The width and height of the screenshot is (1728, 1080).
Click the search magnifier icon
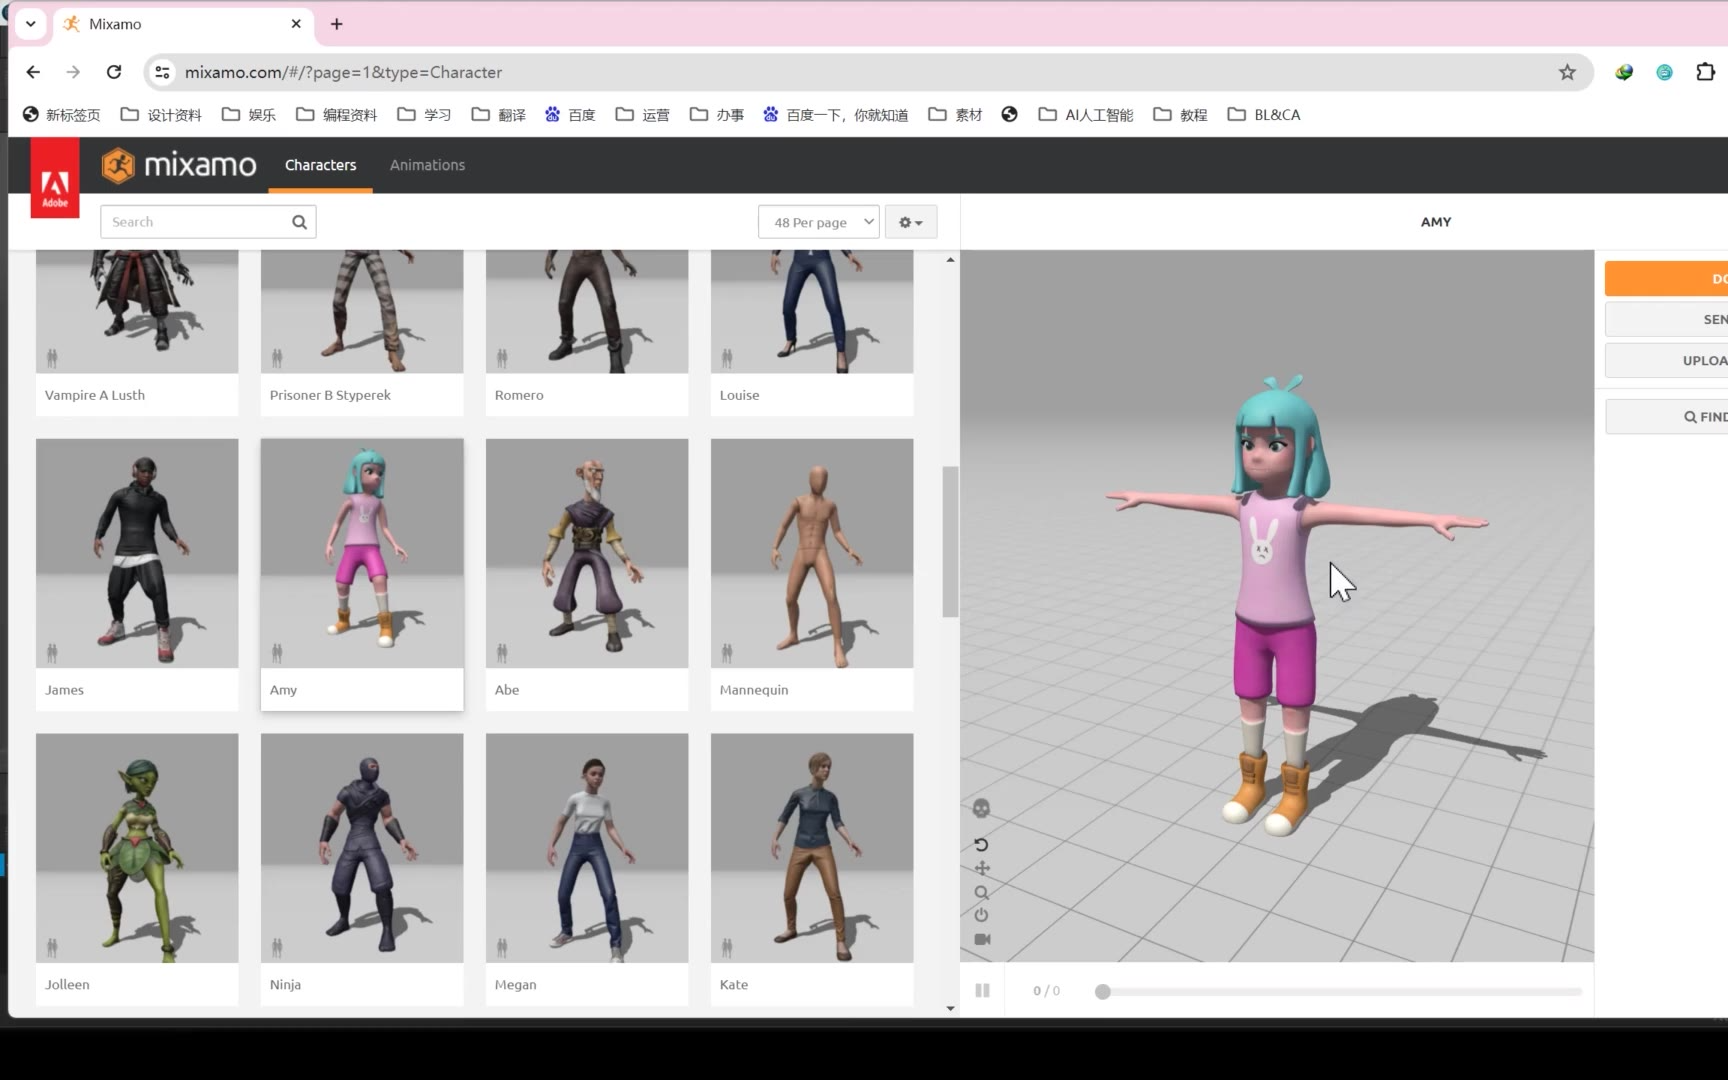[x=299, y=222]
